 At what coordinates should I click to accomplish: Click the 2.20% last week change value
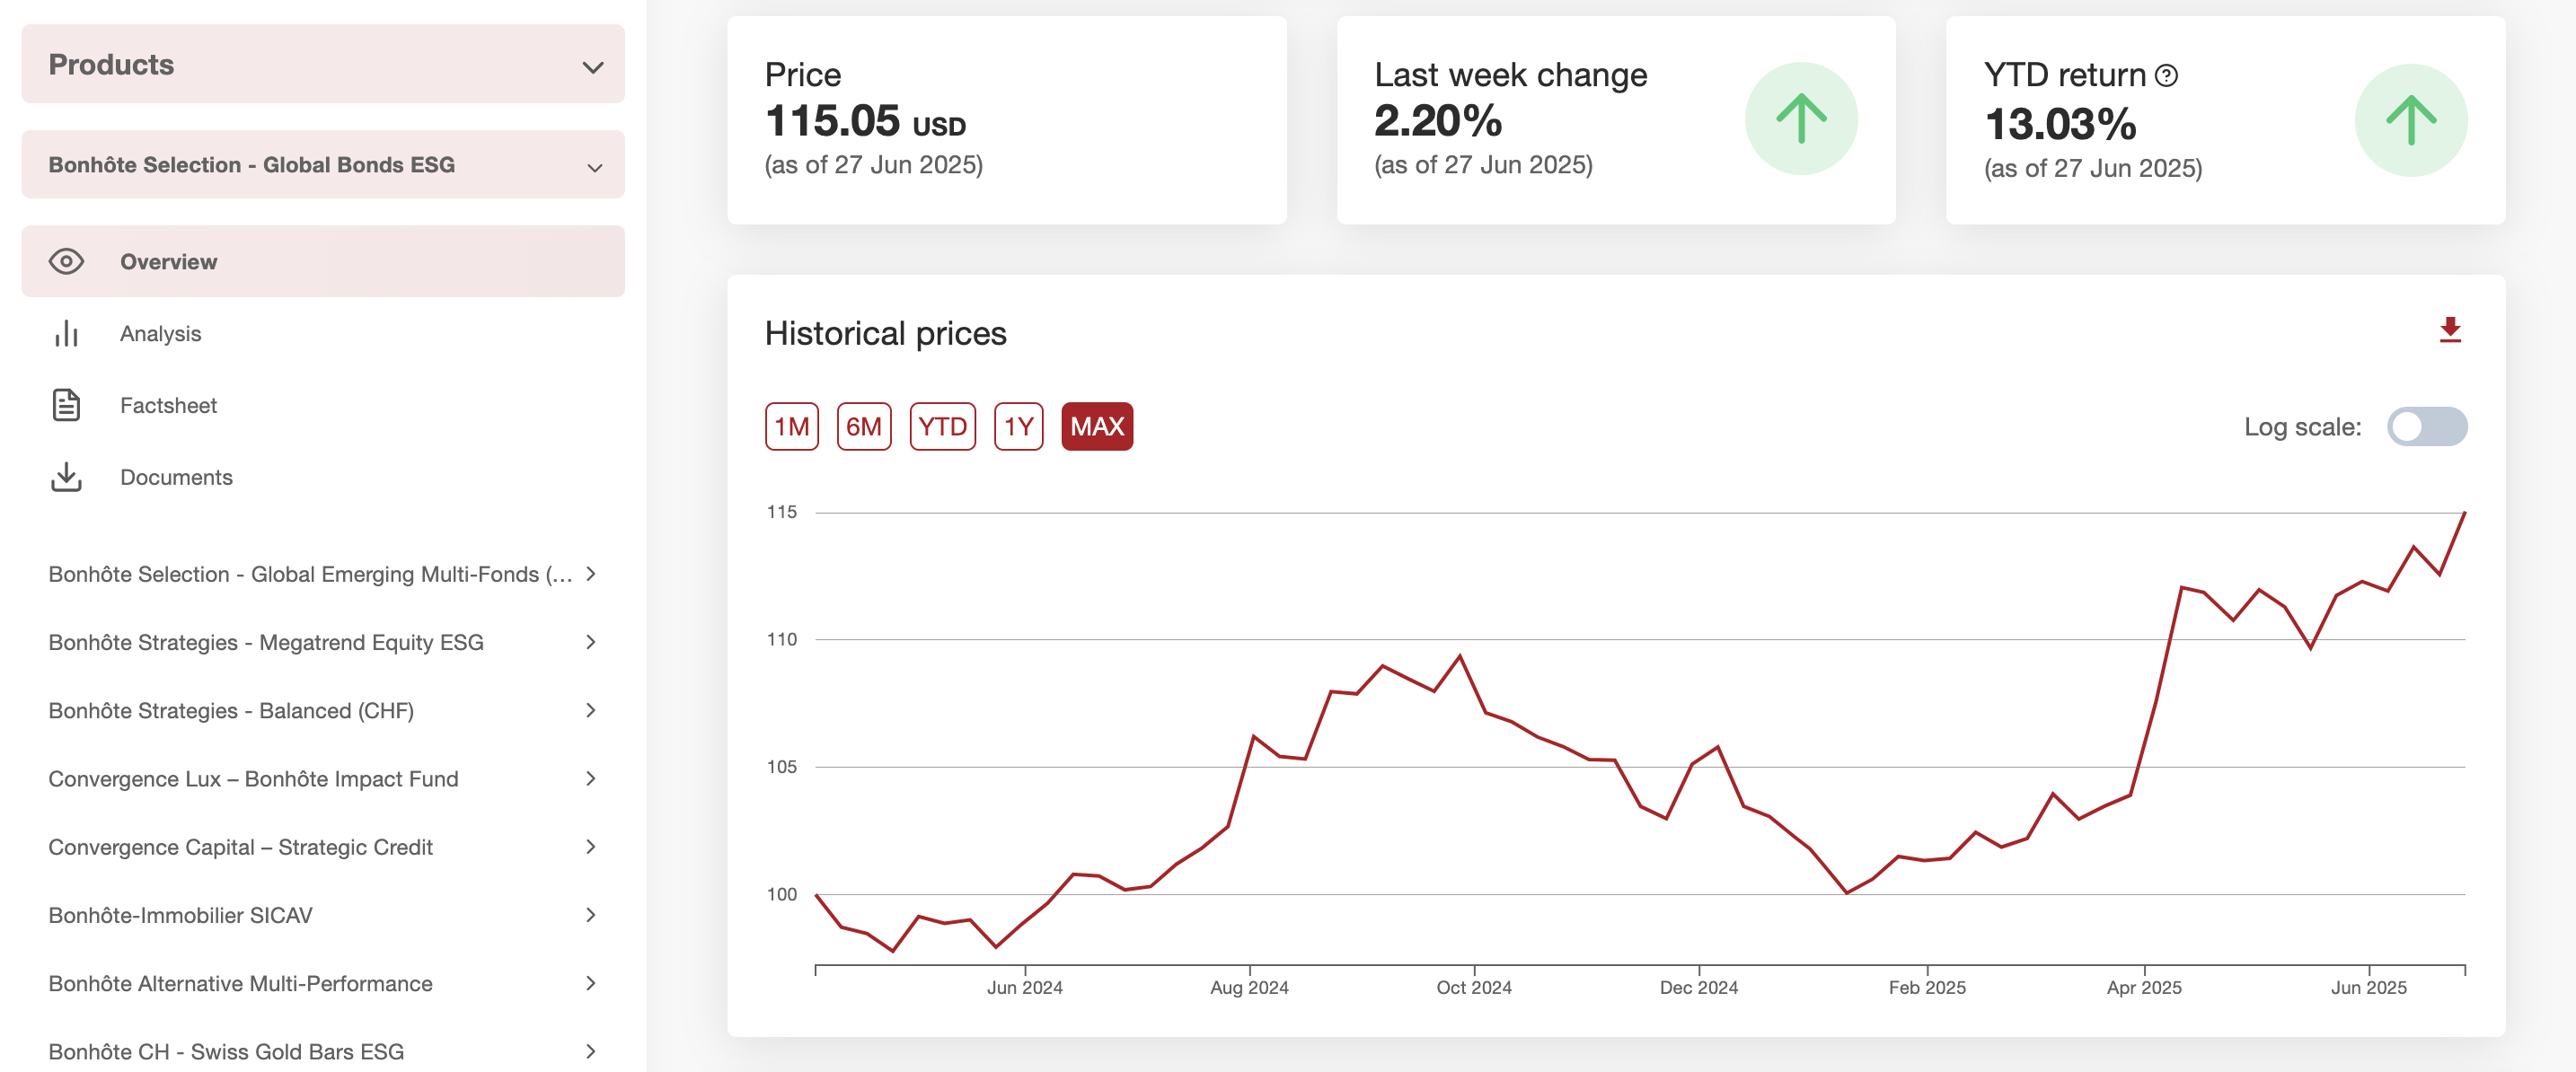click(1437, 121)
